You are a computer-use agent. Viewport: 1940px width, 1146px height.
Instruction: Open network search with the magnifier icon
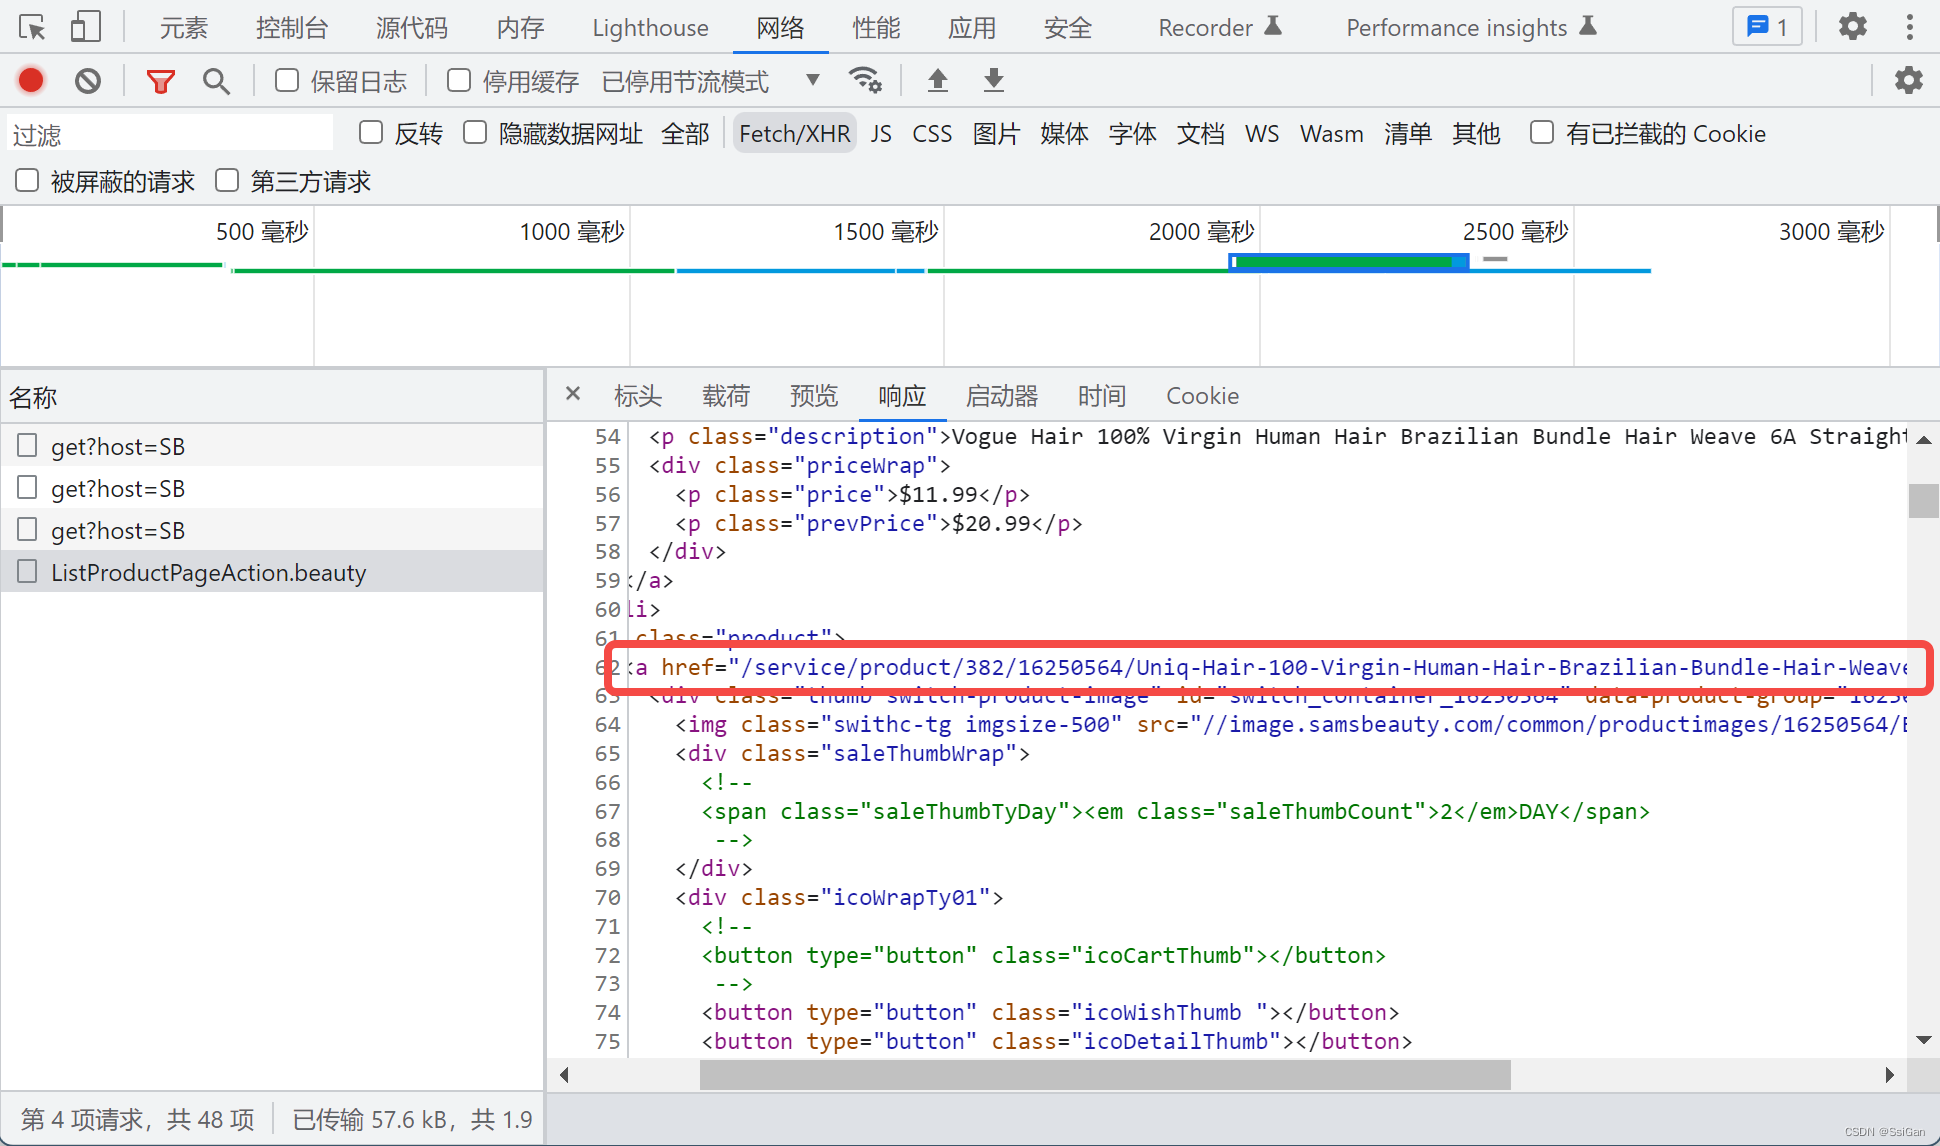coord(216,81)
